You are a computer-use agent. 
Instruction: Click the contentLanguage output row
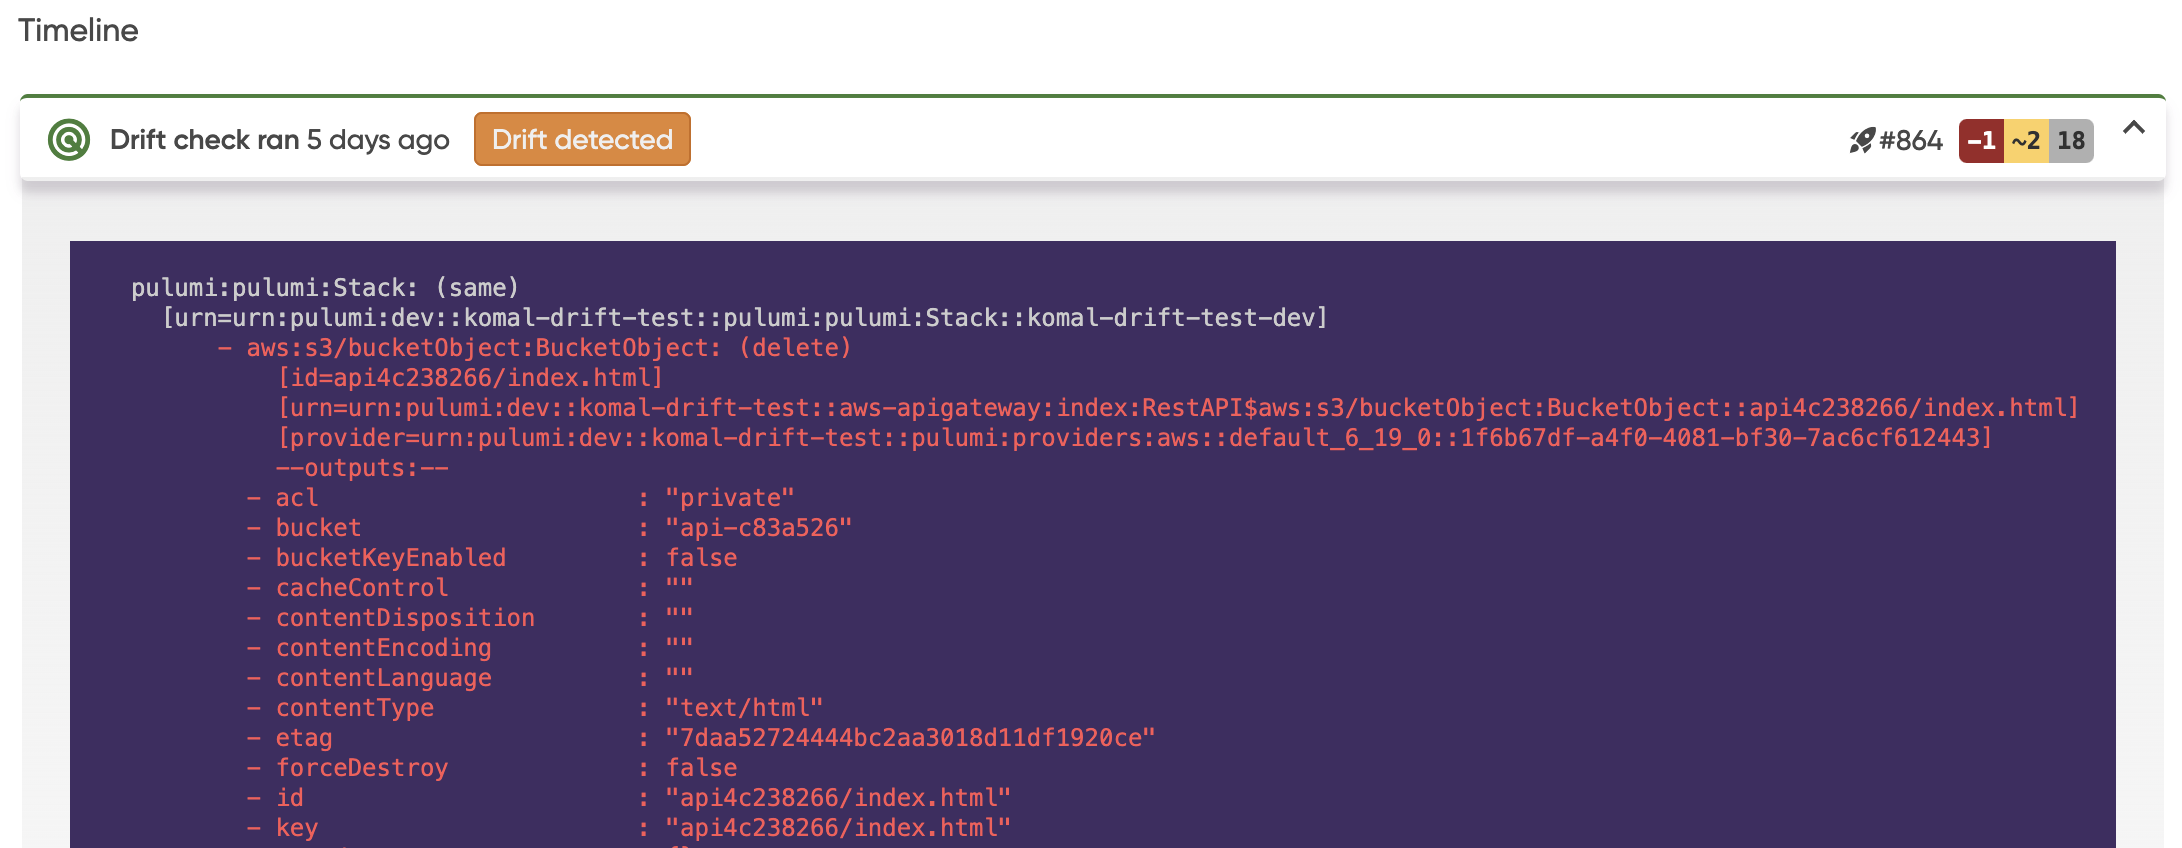coord(470,678)
